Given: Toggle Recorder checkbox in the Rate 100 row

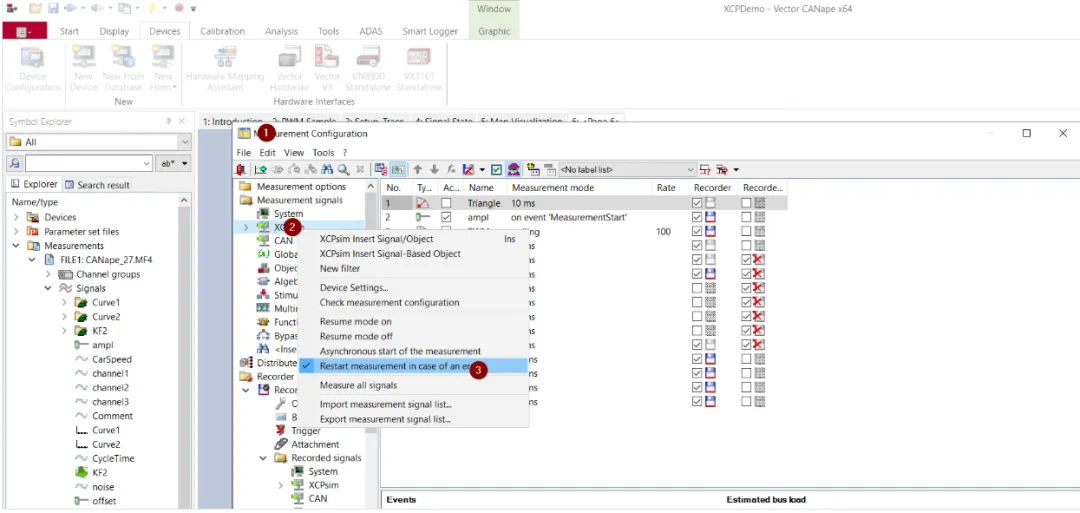Looking at the screenshot, I should [697, 231].
